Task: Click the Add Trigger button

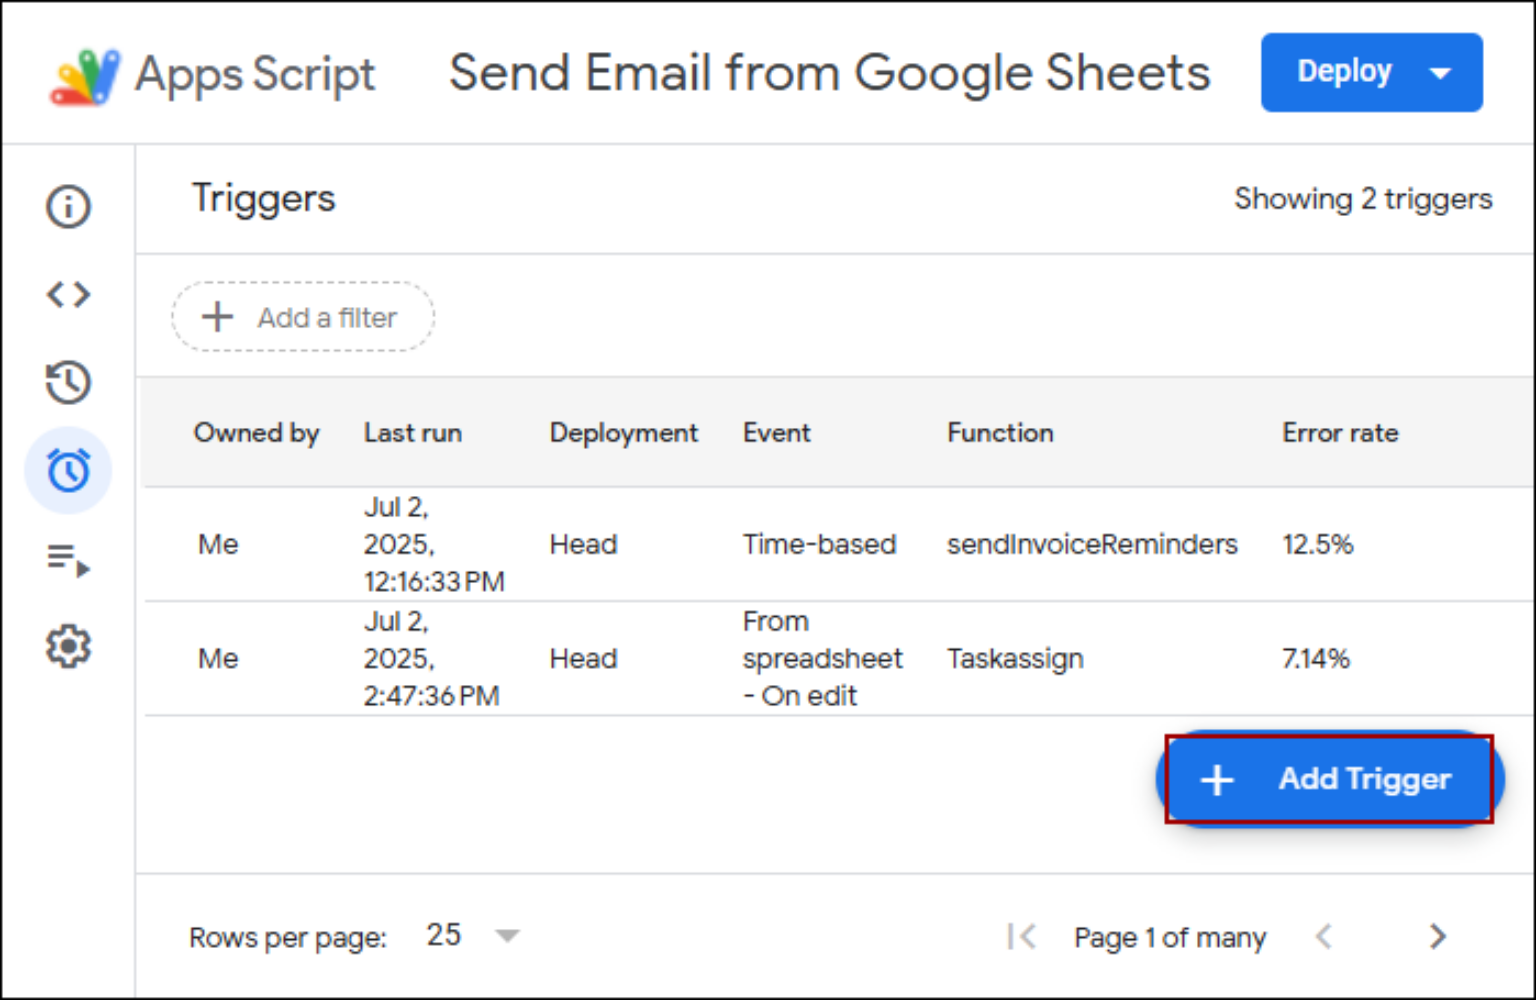Action: (x=1328, y=779)
